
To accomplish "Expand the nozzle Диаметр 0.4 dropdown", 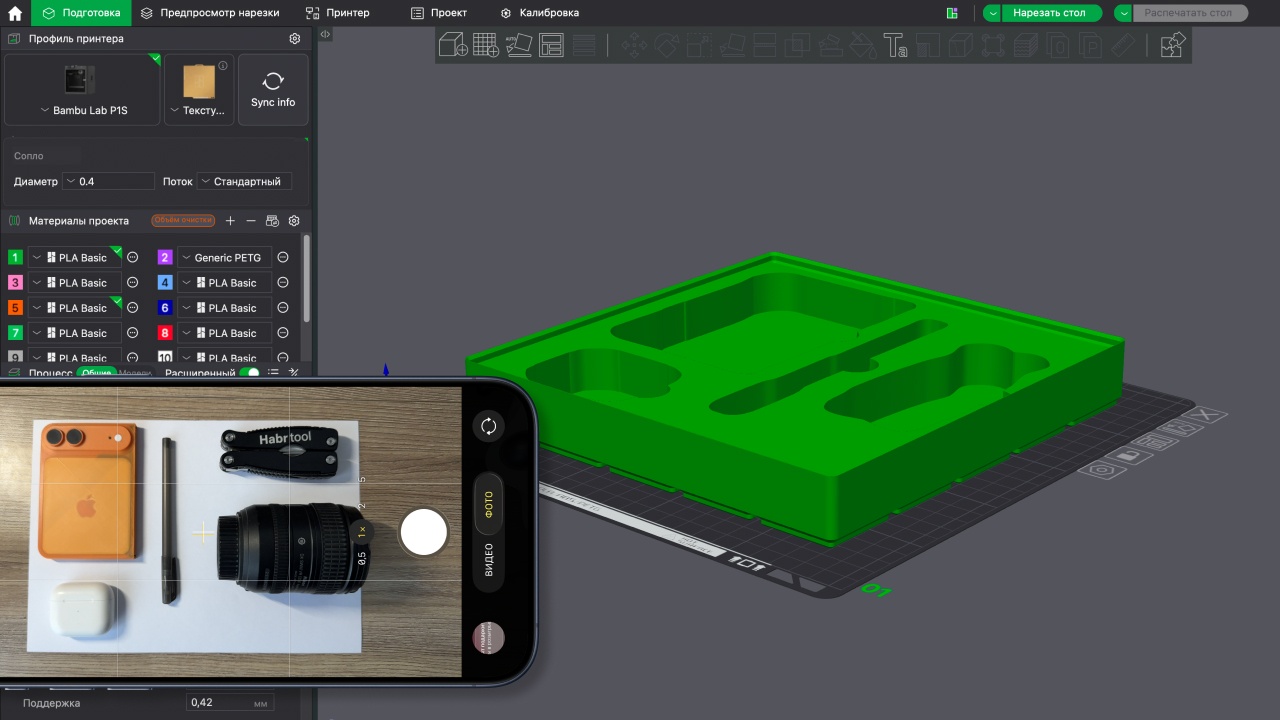I will [108, 182].
